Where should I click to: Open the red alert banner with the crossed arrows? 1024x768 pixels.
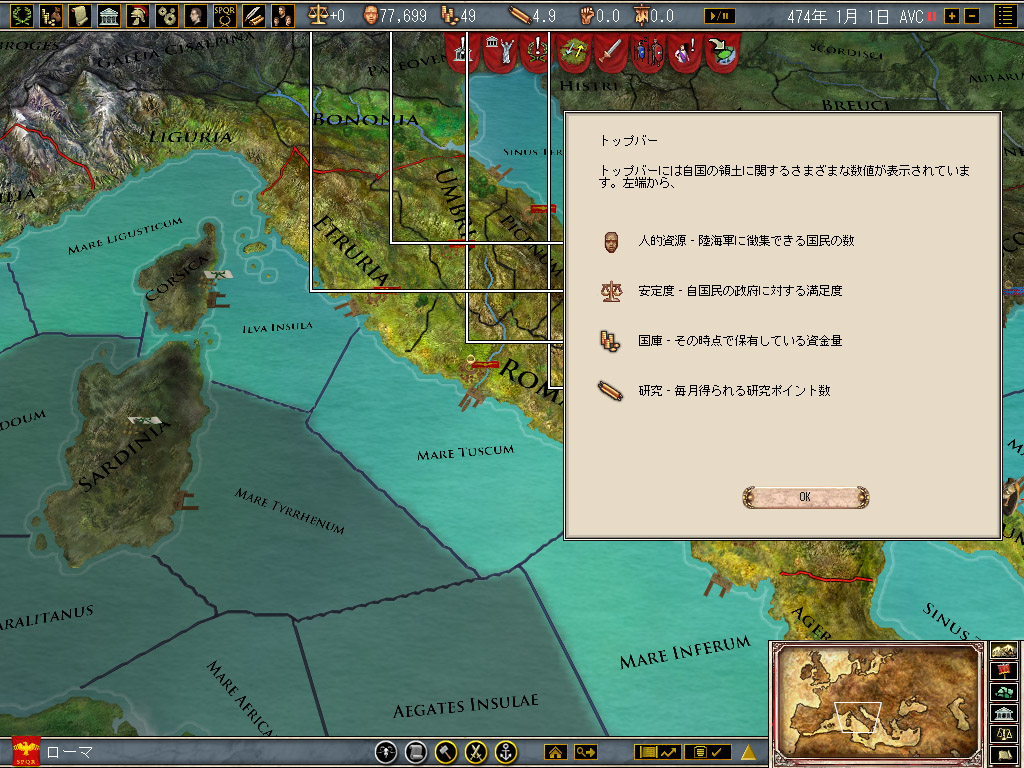(x=575, y=52)
